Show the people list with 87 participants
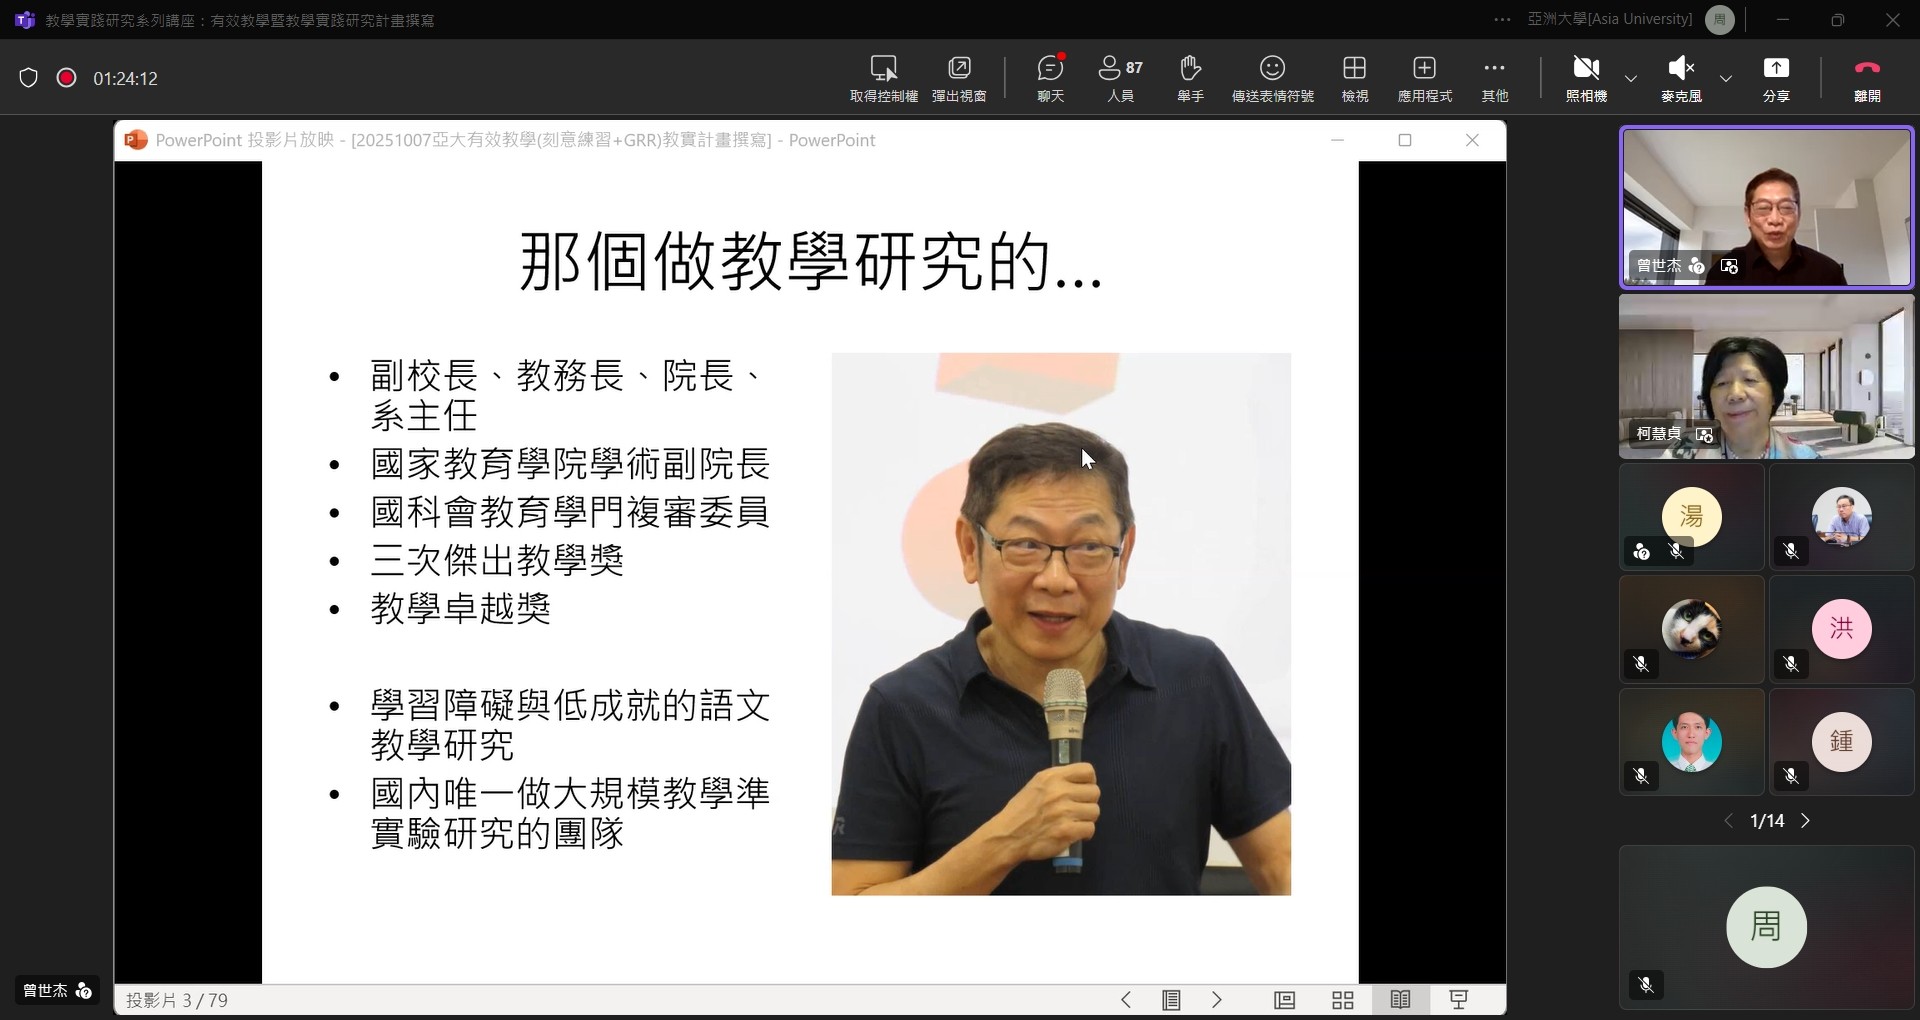The height and width of the screenshot is (1020, 1920). pos(1120,78)
